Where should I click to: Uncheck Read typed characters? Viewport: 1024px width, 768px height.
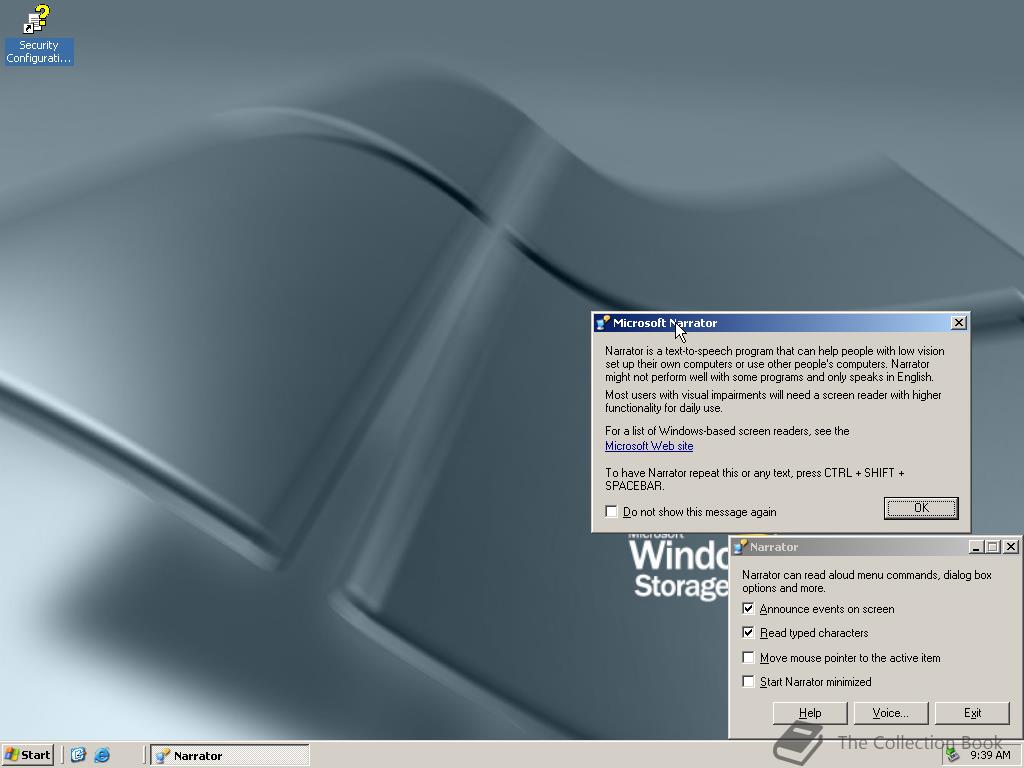pyautogui.click(x=748, y=632)
